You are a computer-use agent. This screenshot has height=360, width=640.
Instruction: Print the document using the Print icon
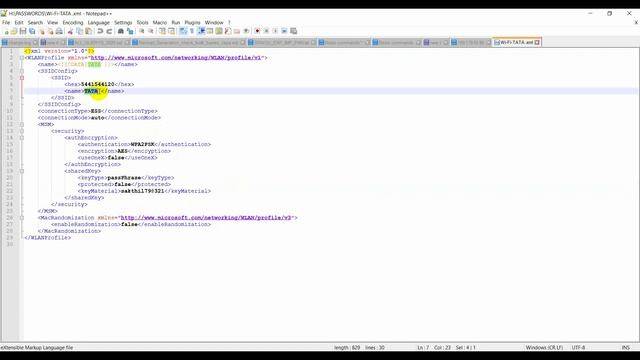[x=59, y=31]
